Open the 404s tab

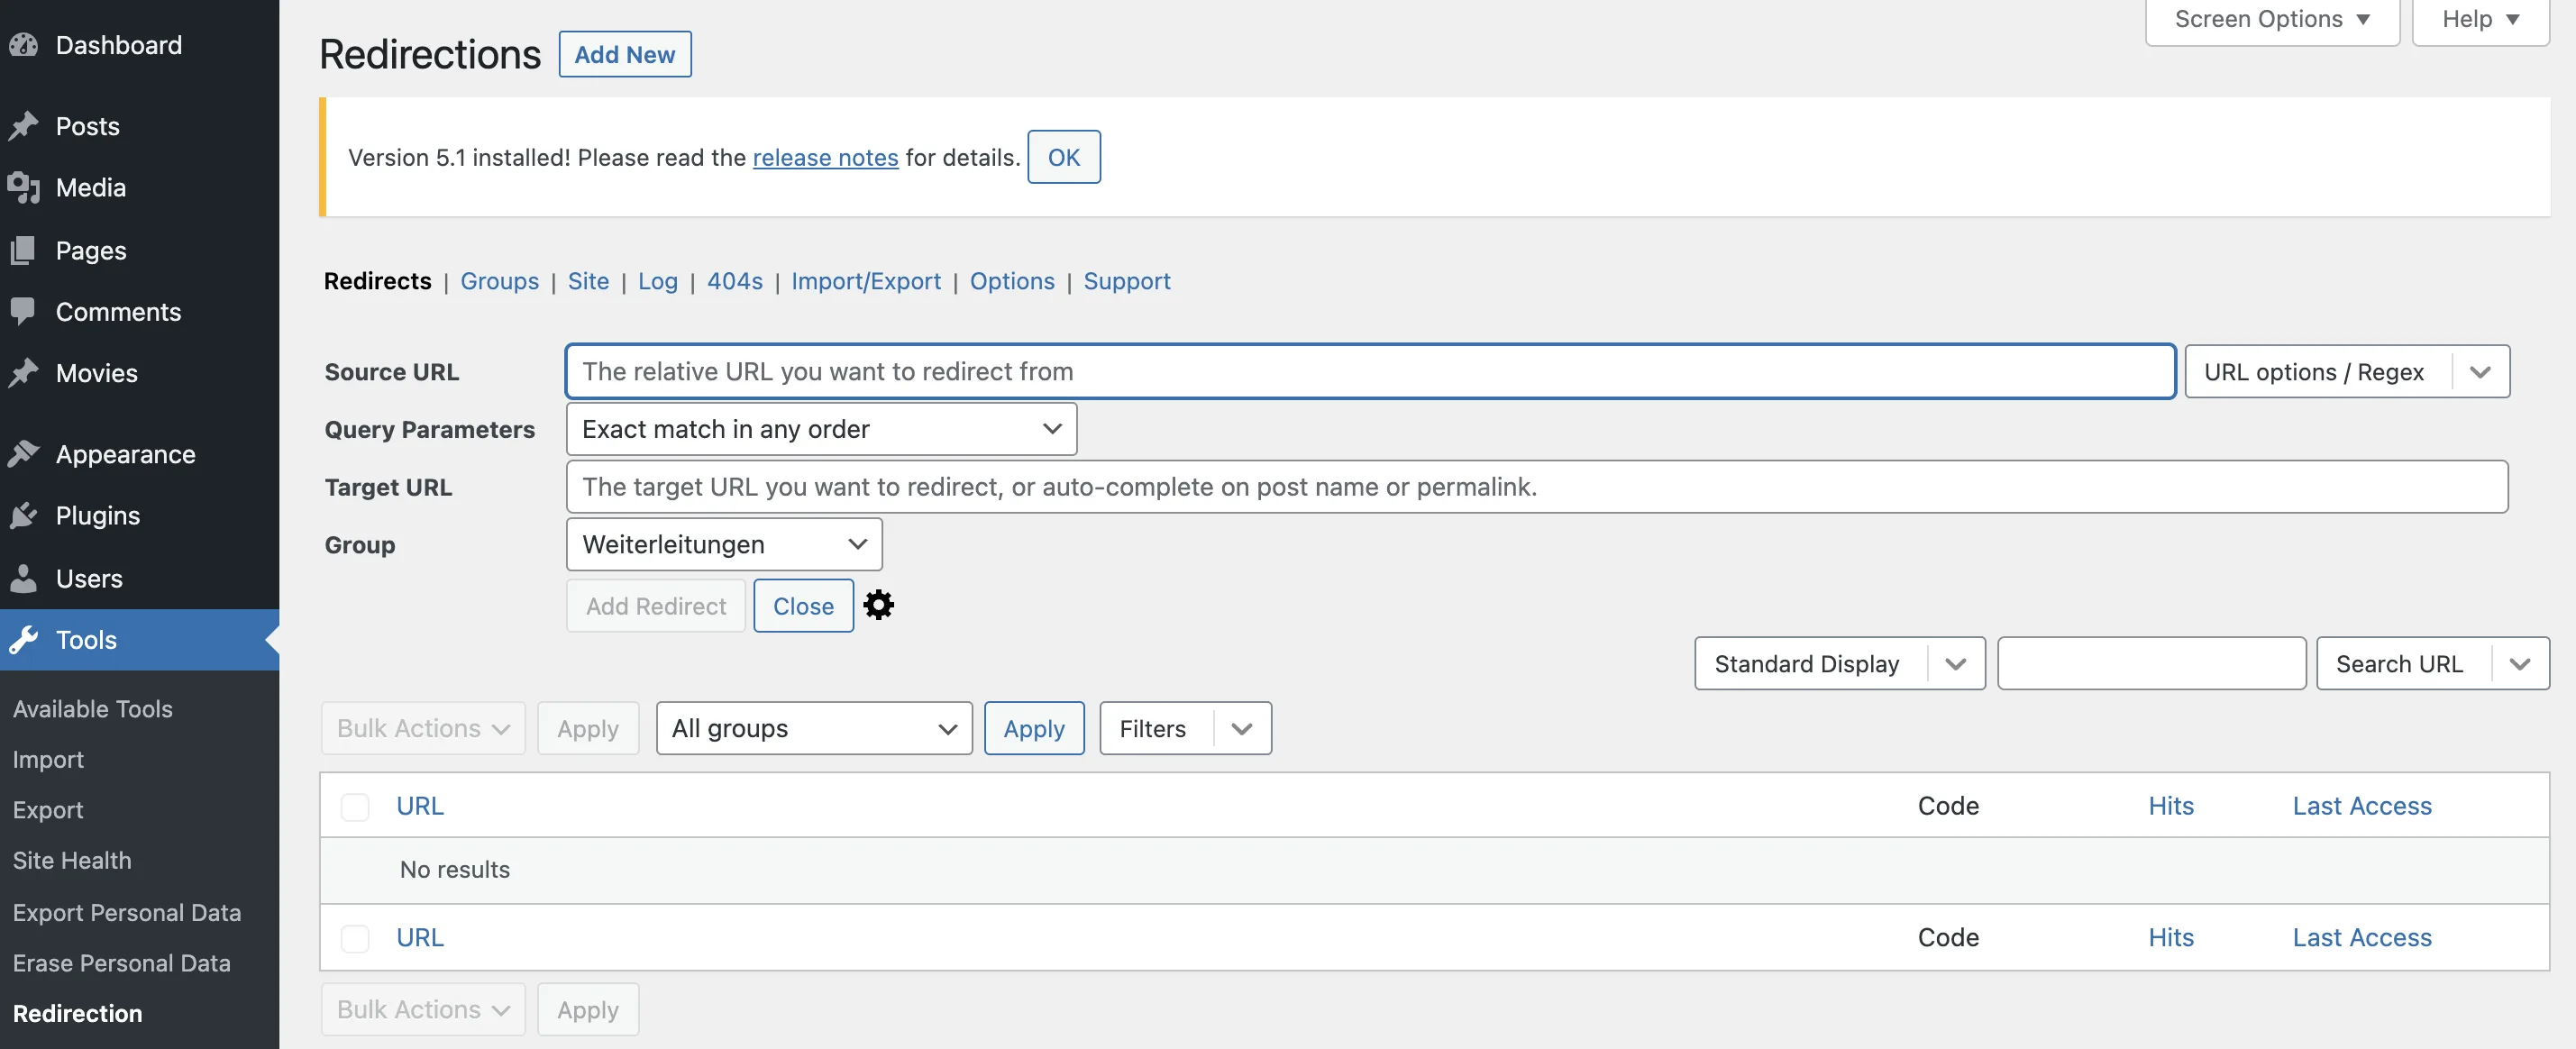(x=734, y=281)
